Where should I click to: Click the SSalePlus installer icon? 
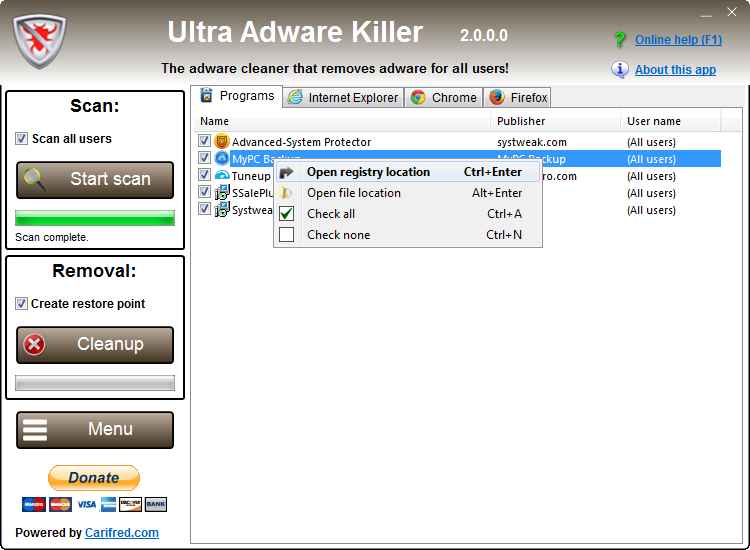coord(222,193)
